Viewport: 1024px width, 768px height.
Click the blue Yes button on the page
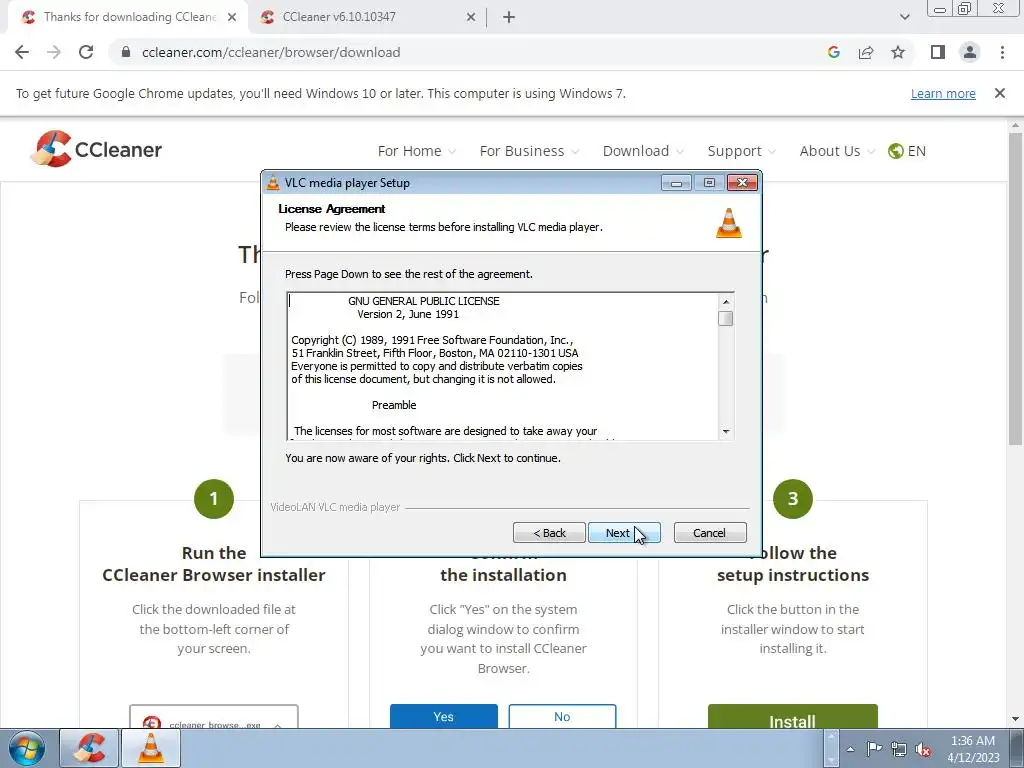[x=443, y=716]
